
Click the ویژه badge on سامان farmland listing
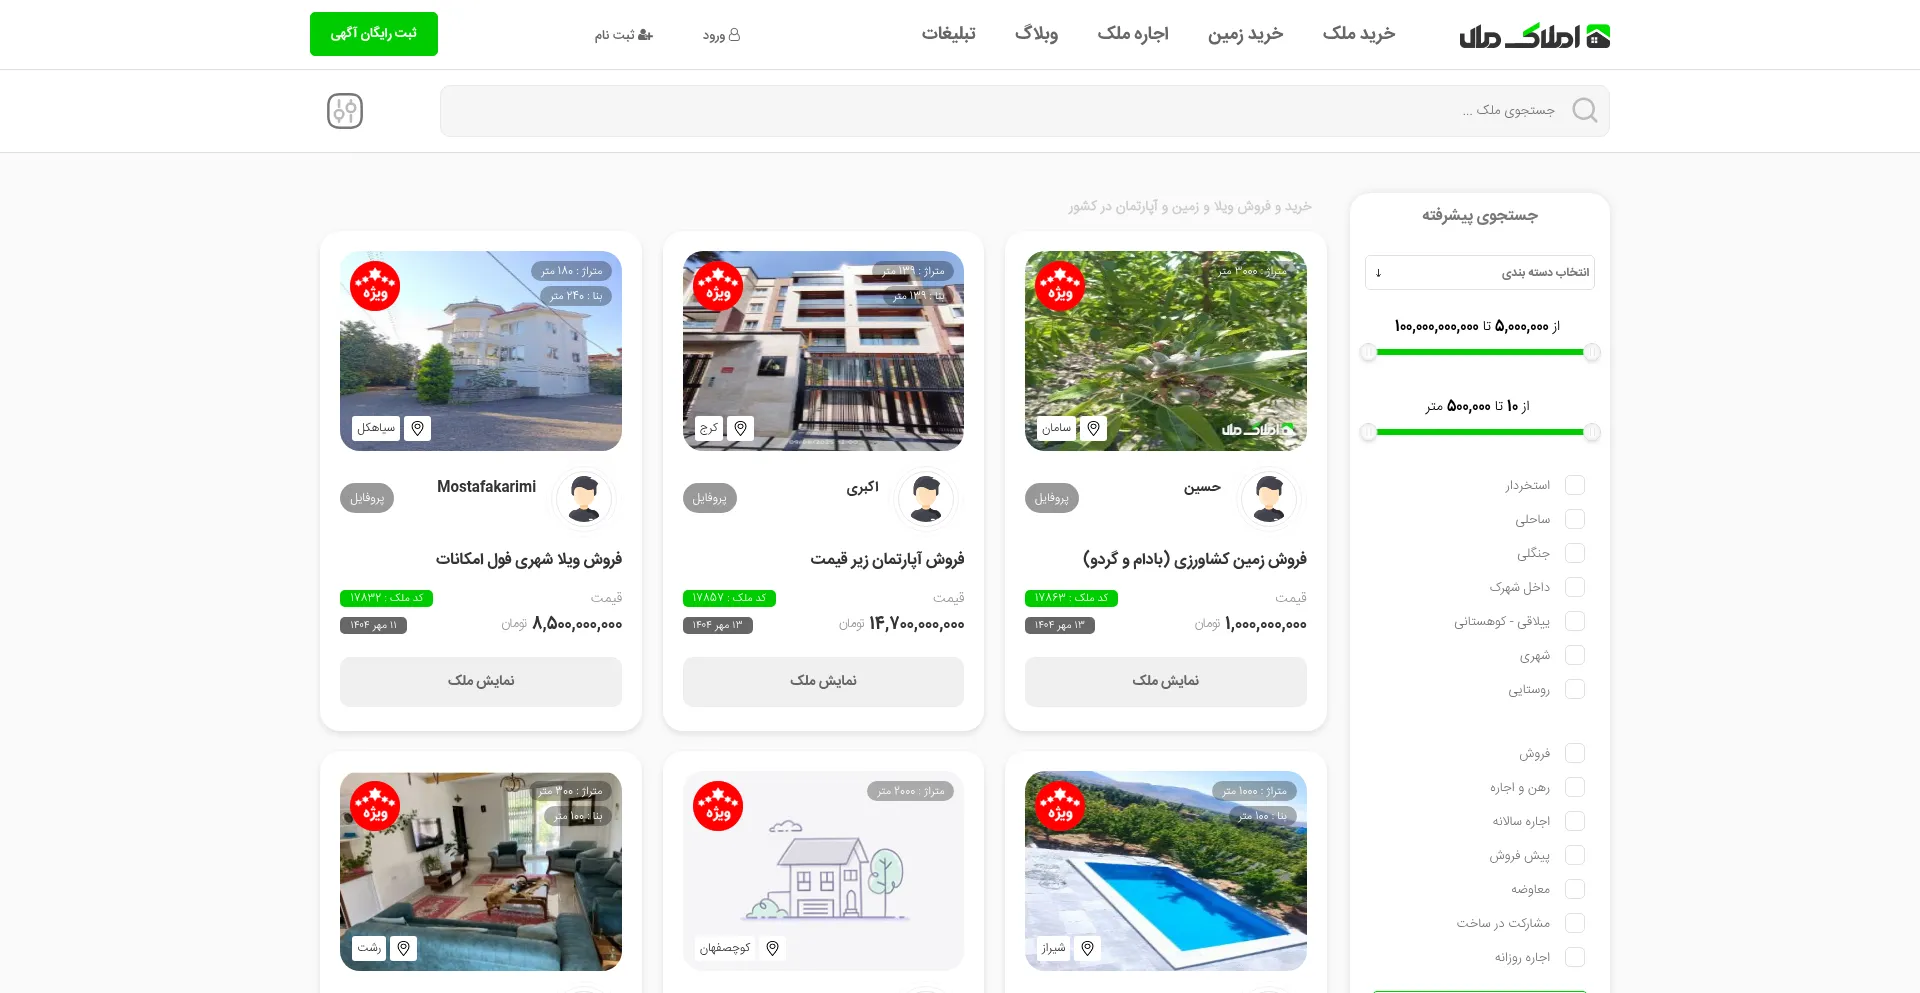point(1060,287)
